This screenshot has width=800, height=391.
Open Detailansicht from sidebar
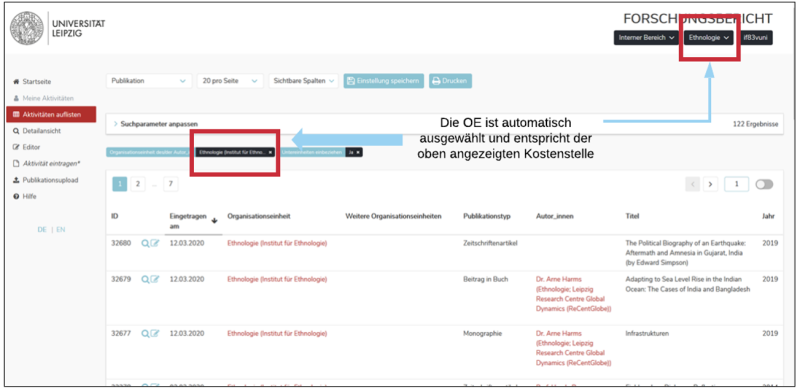(x=37, y=131)
